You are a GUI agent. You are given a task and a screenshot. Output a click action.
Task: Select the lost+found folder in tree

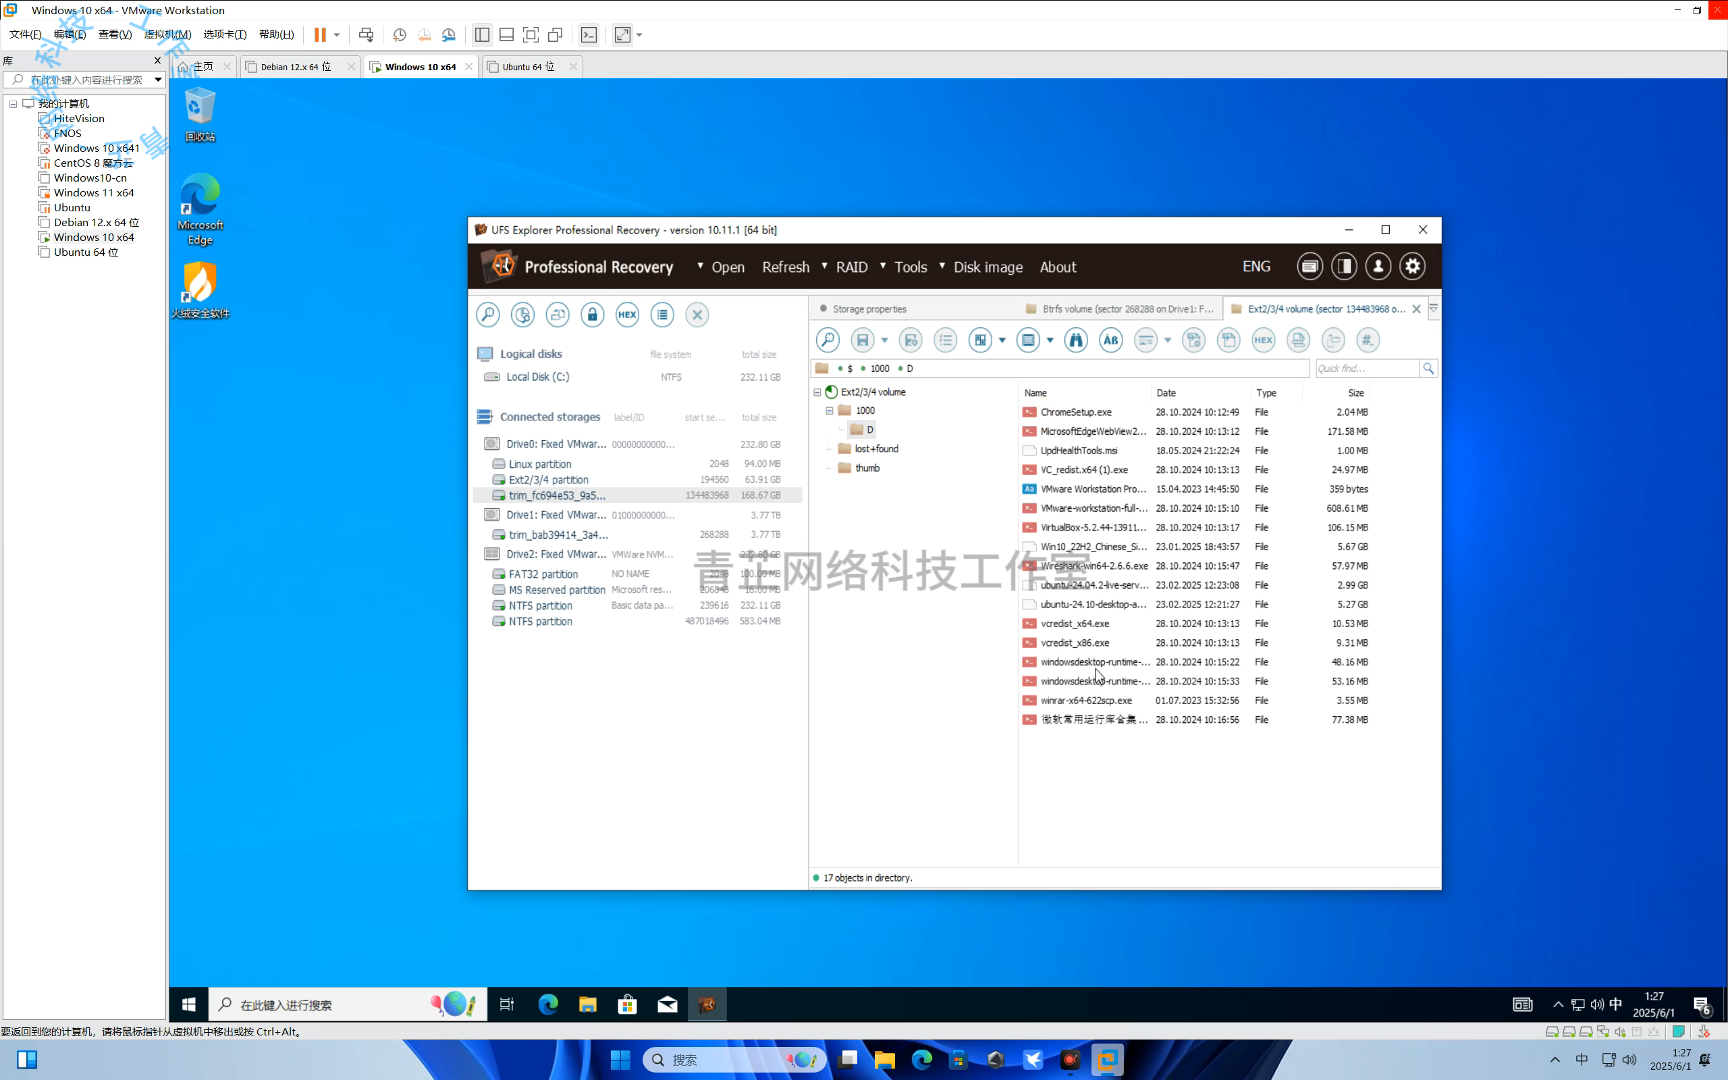tap(876, 449)
